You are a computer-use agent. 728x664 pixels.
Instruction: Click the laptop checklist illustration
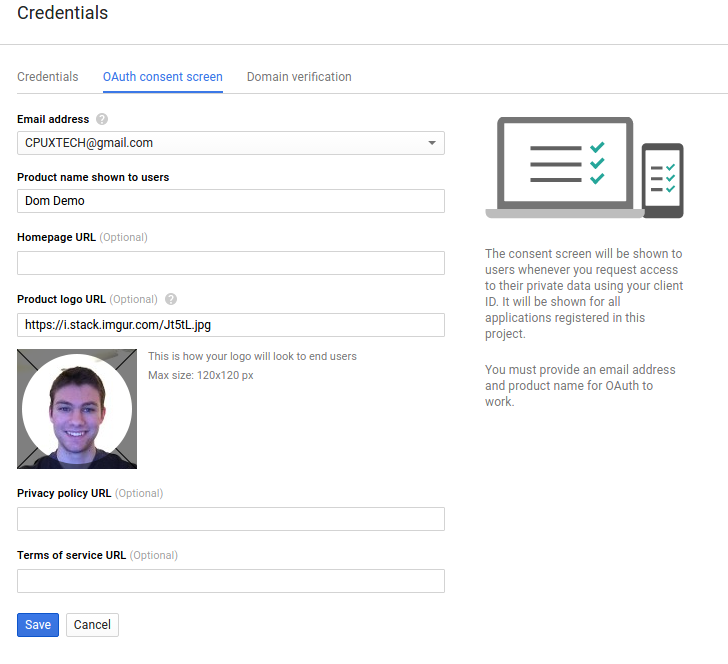pyautogui.click(x=565, y=168)
